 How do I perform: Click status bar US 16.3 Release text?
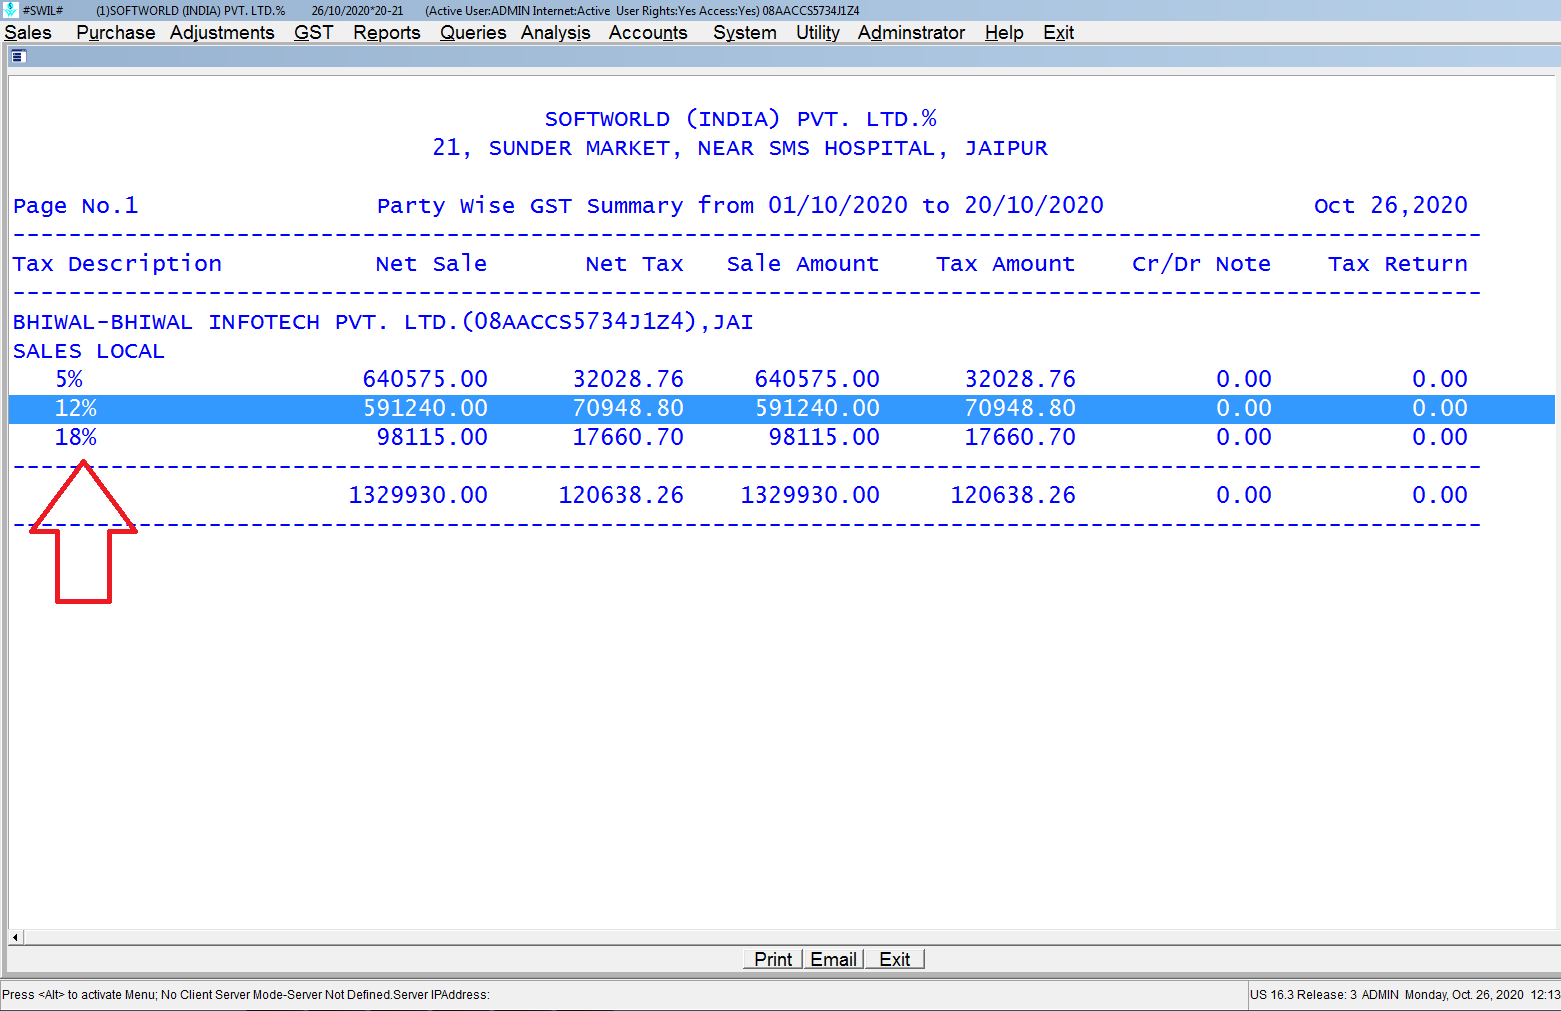[x=1304, y=994]
